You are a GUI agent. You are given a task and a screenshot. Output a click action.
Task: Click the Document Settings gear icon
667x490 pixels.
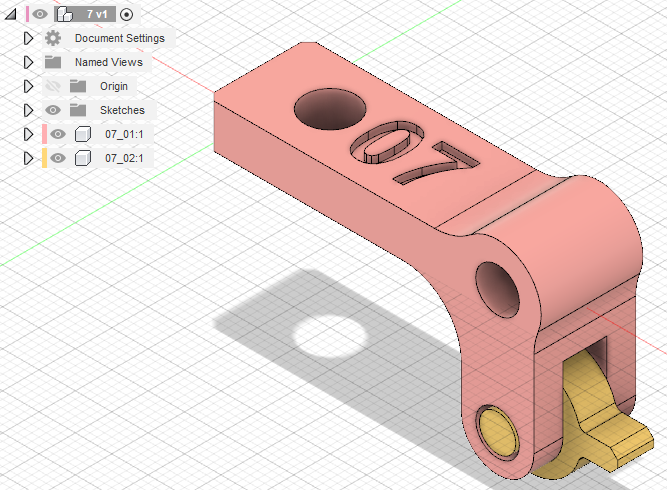(x=53, y=38)
